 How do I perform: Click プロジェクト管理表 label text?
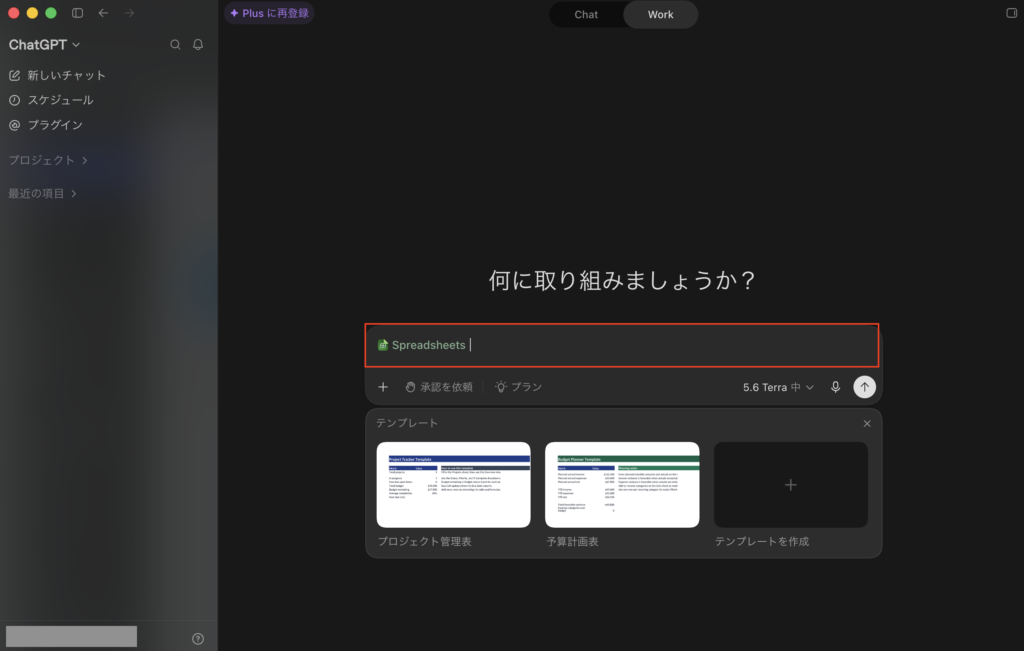click(x=424, y=541)
